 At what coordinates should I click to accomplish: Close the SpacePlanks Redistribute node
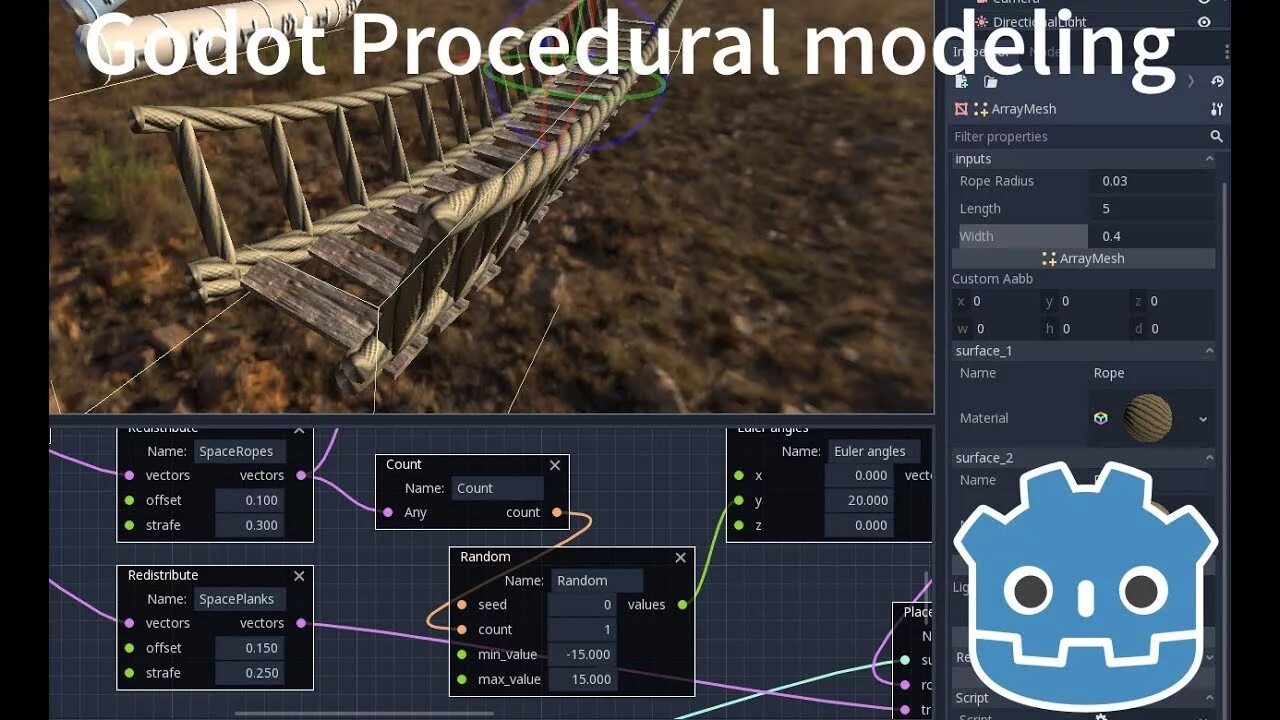[x=299, y=576]
